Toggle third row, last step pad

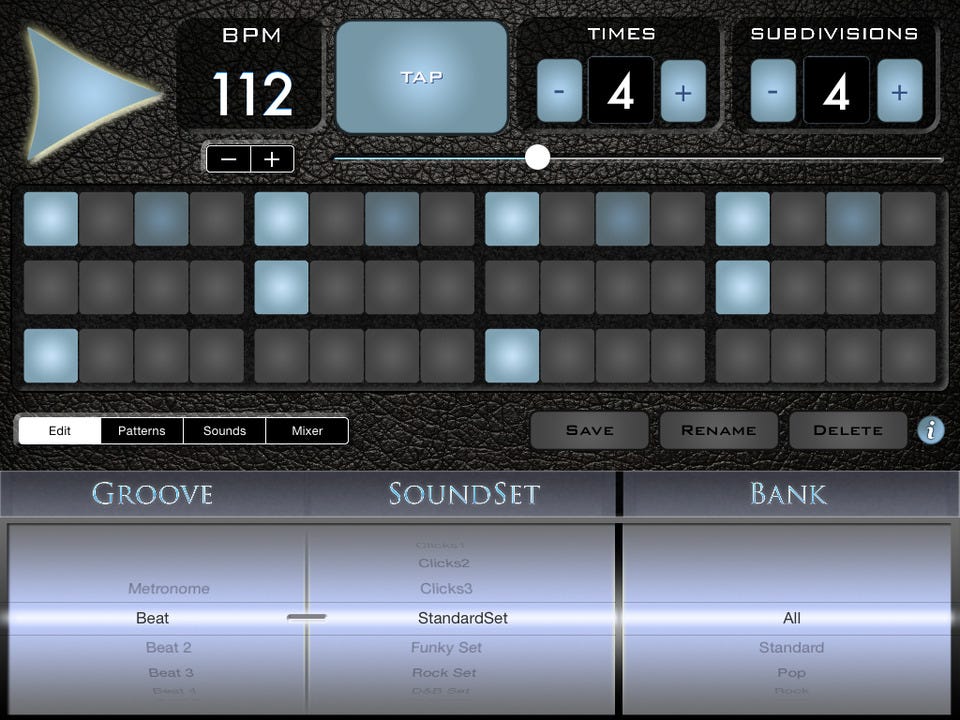(909, 356)
